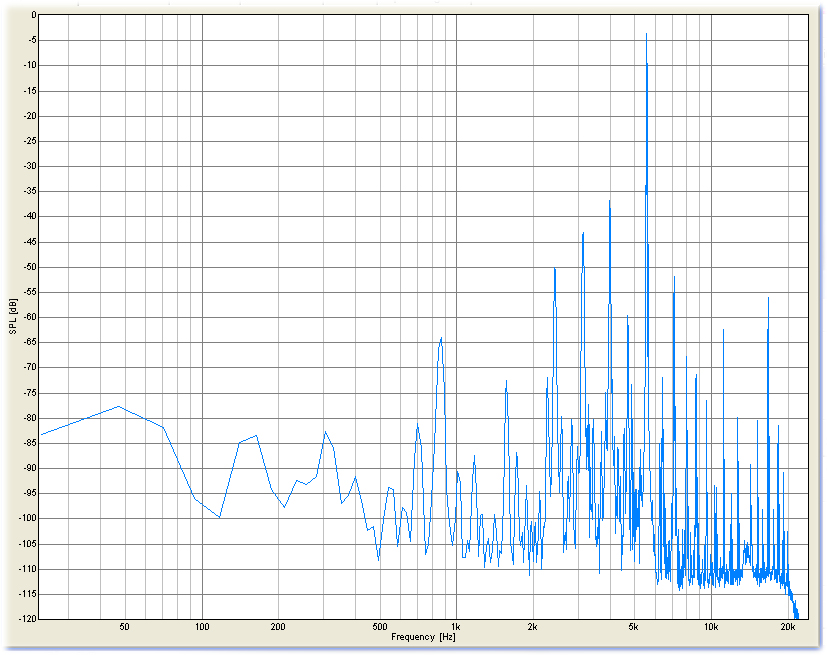Click the "-80" SPL tick label
827x655 pixels.
(29, 418)
